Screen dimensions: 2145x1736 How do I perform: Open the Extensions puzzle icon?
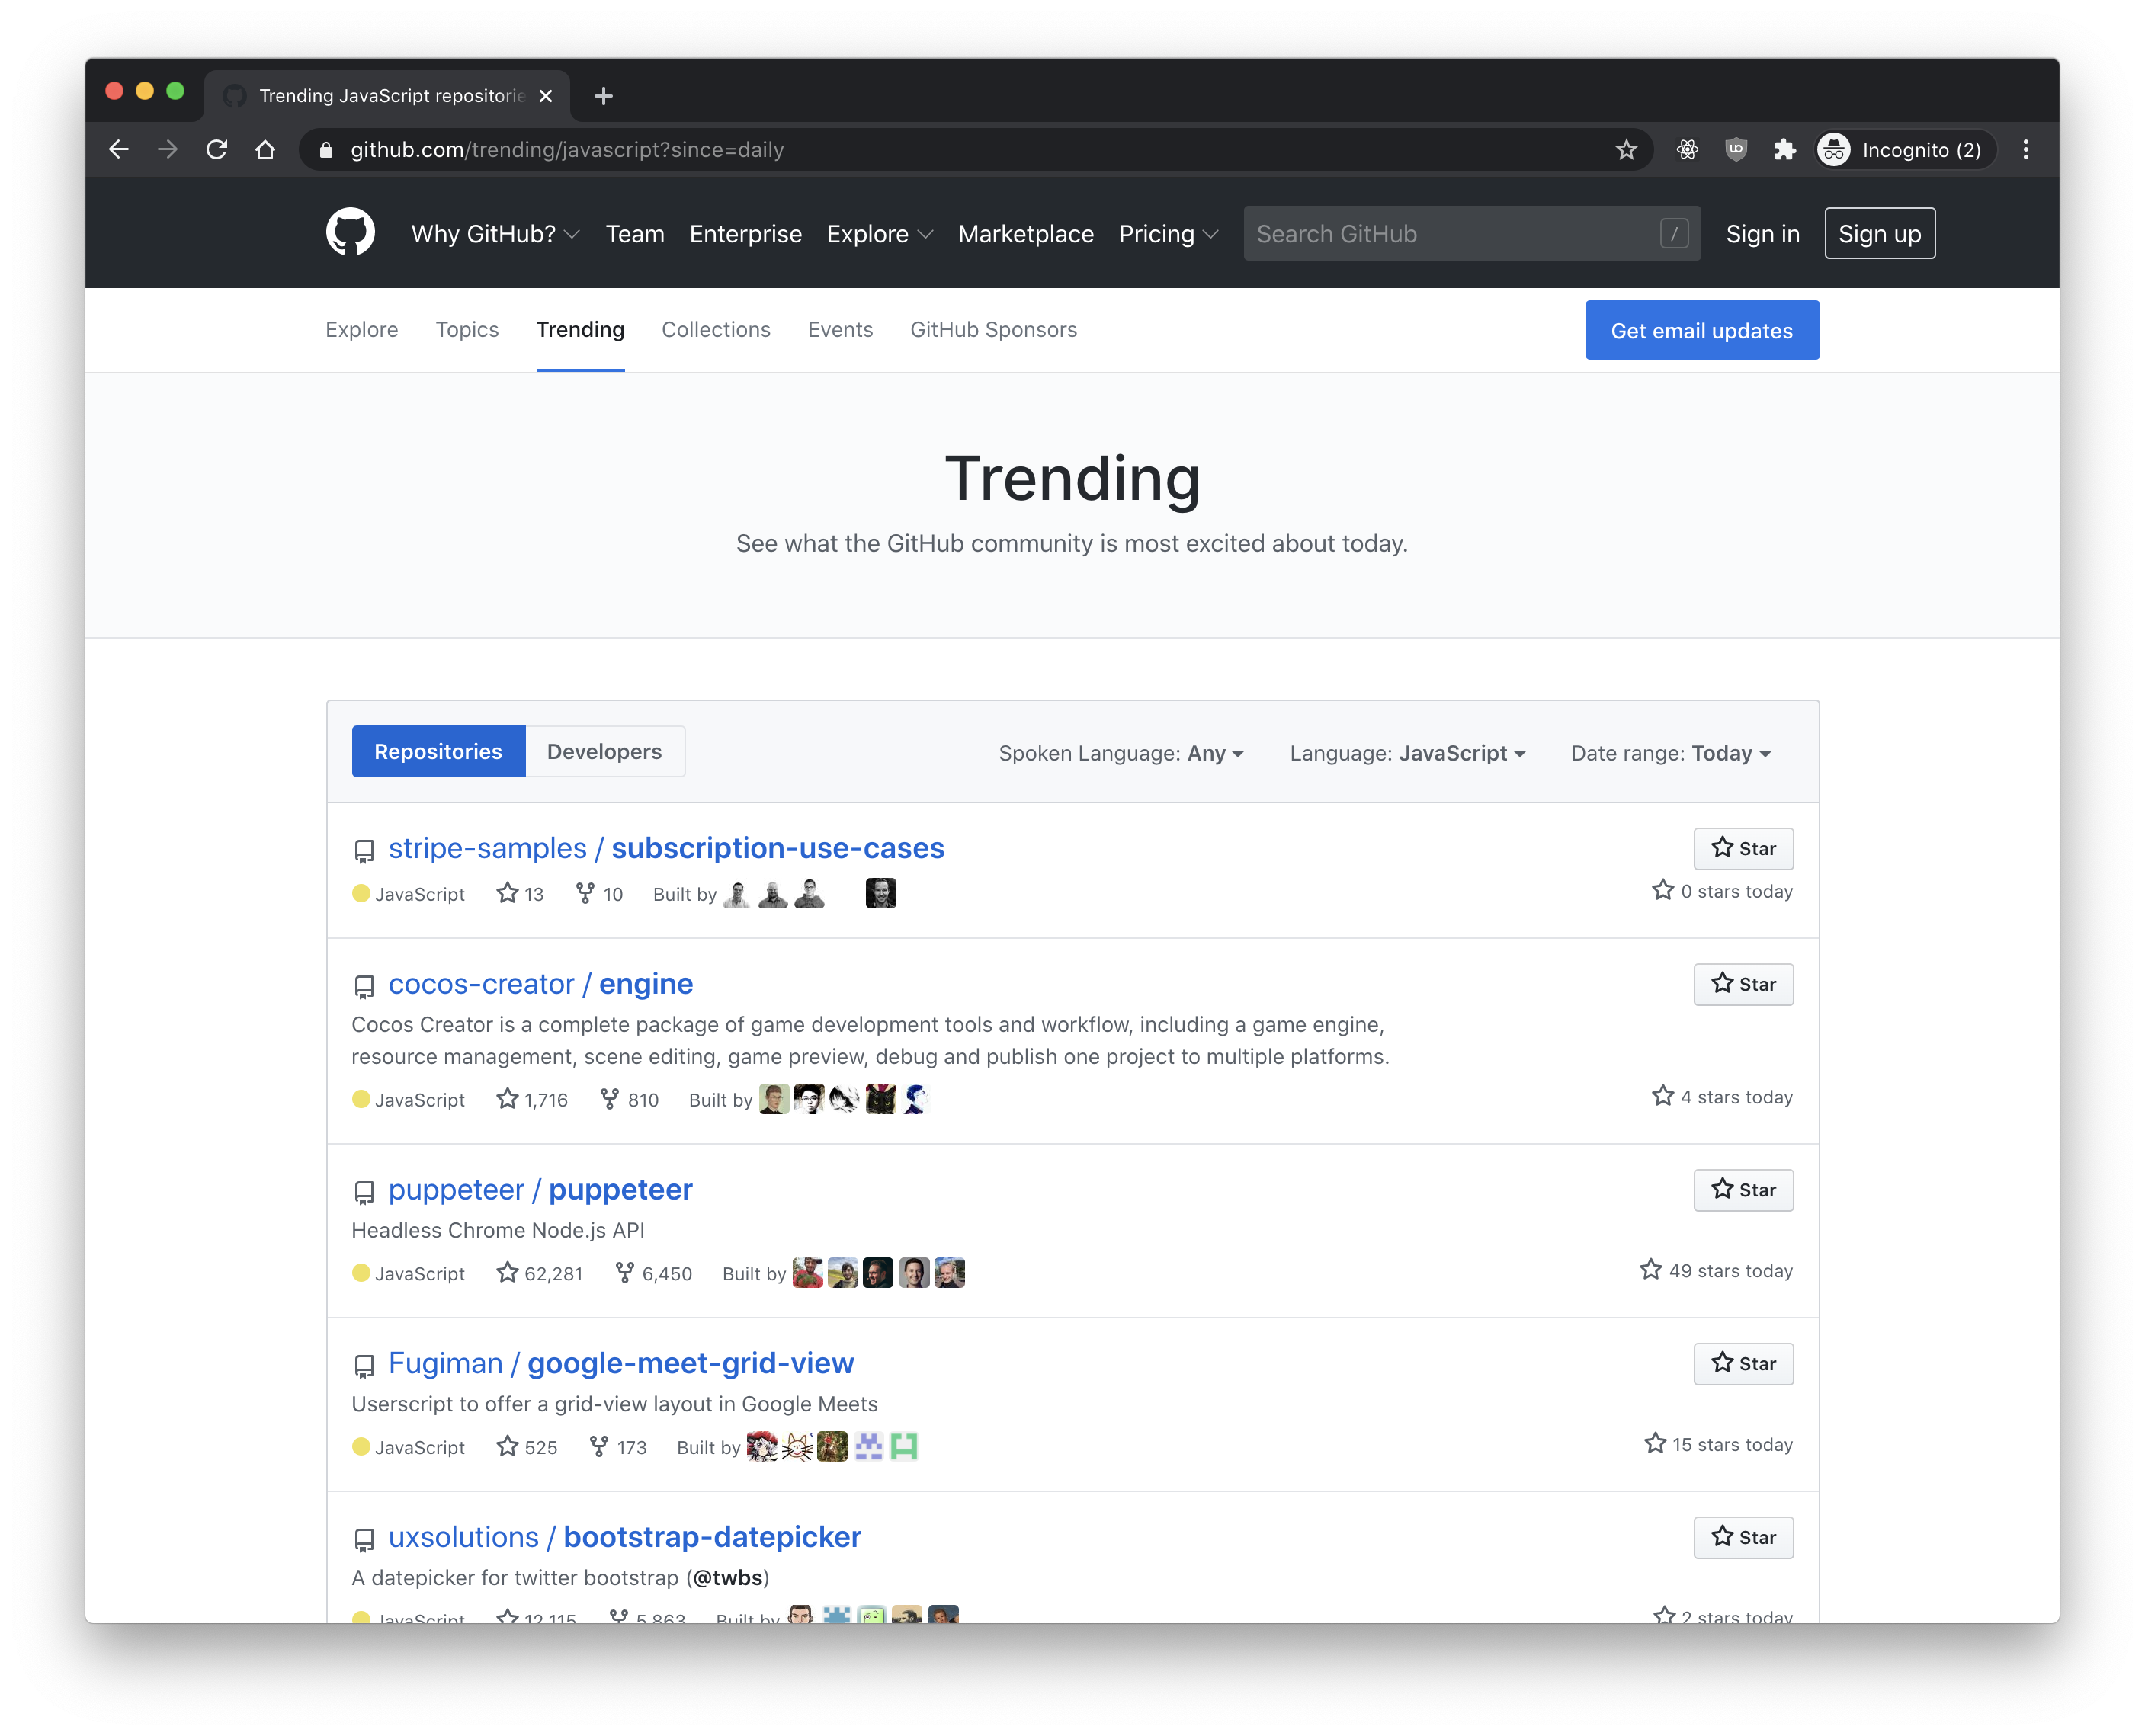[x=1784, y=150]
